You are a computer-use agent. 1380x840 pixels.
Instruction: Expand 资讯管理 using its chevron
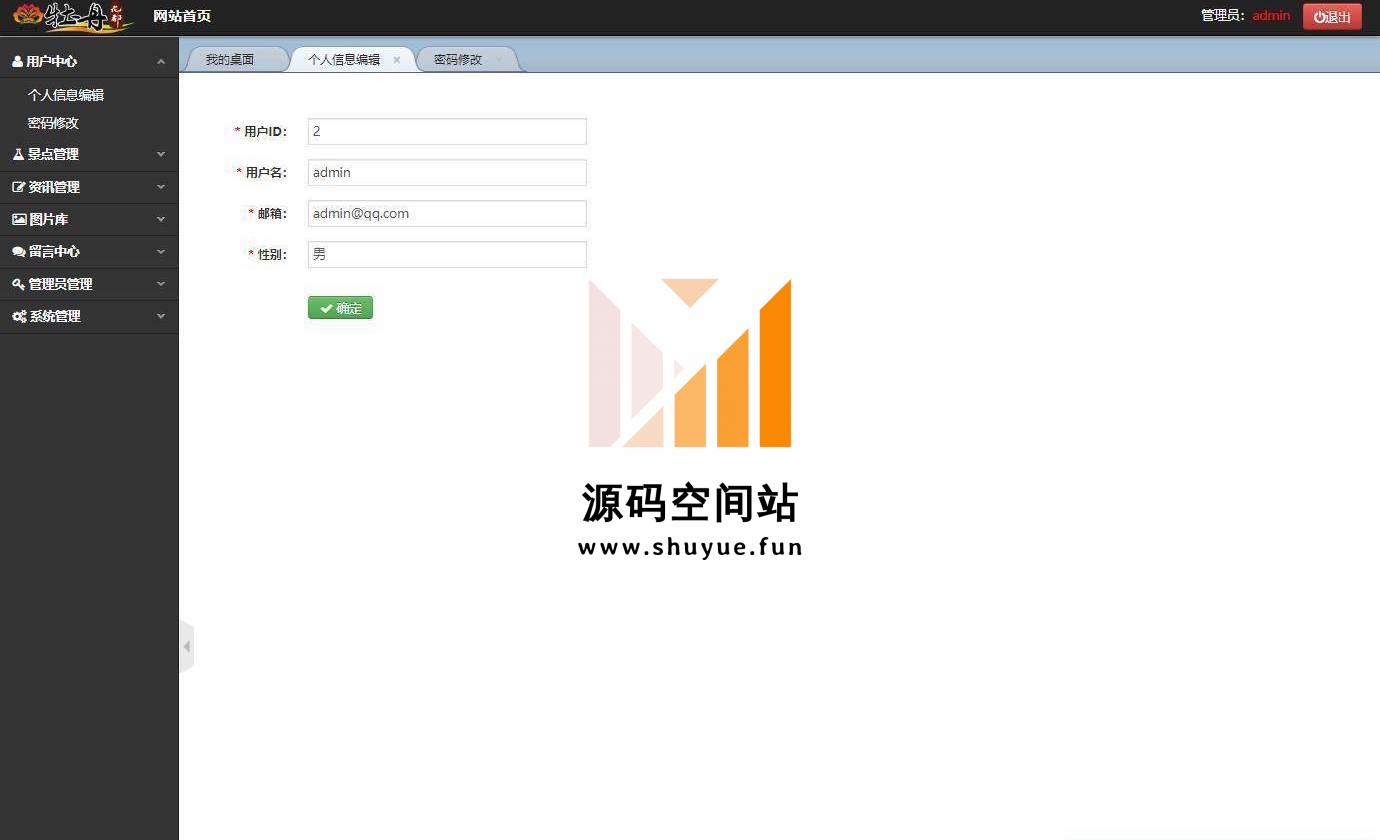161,187
